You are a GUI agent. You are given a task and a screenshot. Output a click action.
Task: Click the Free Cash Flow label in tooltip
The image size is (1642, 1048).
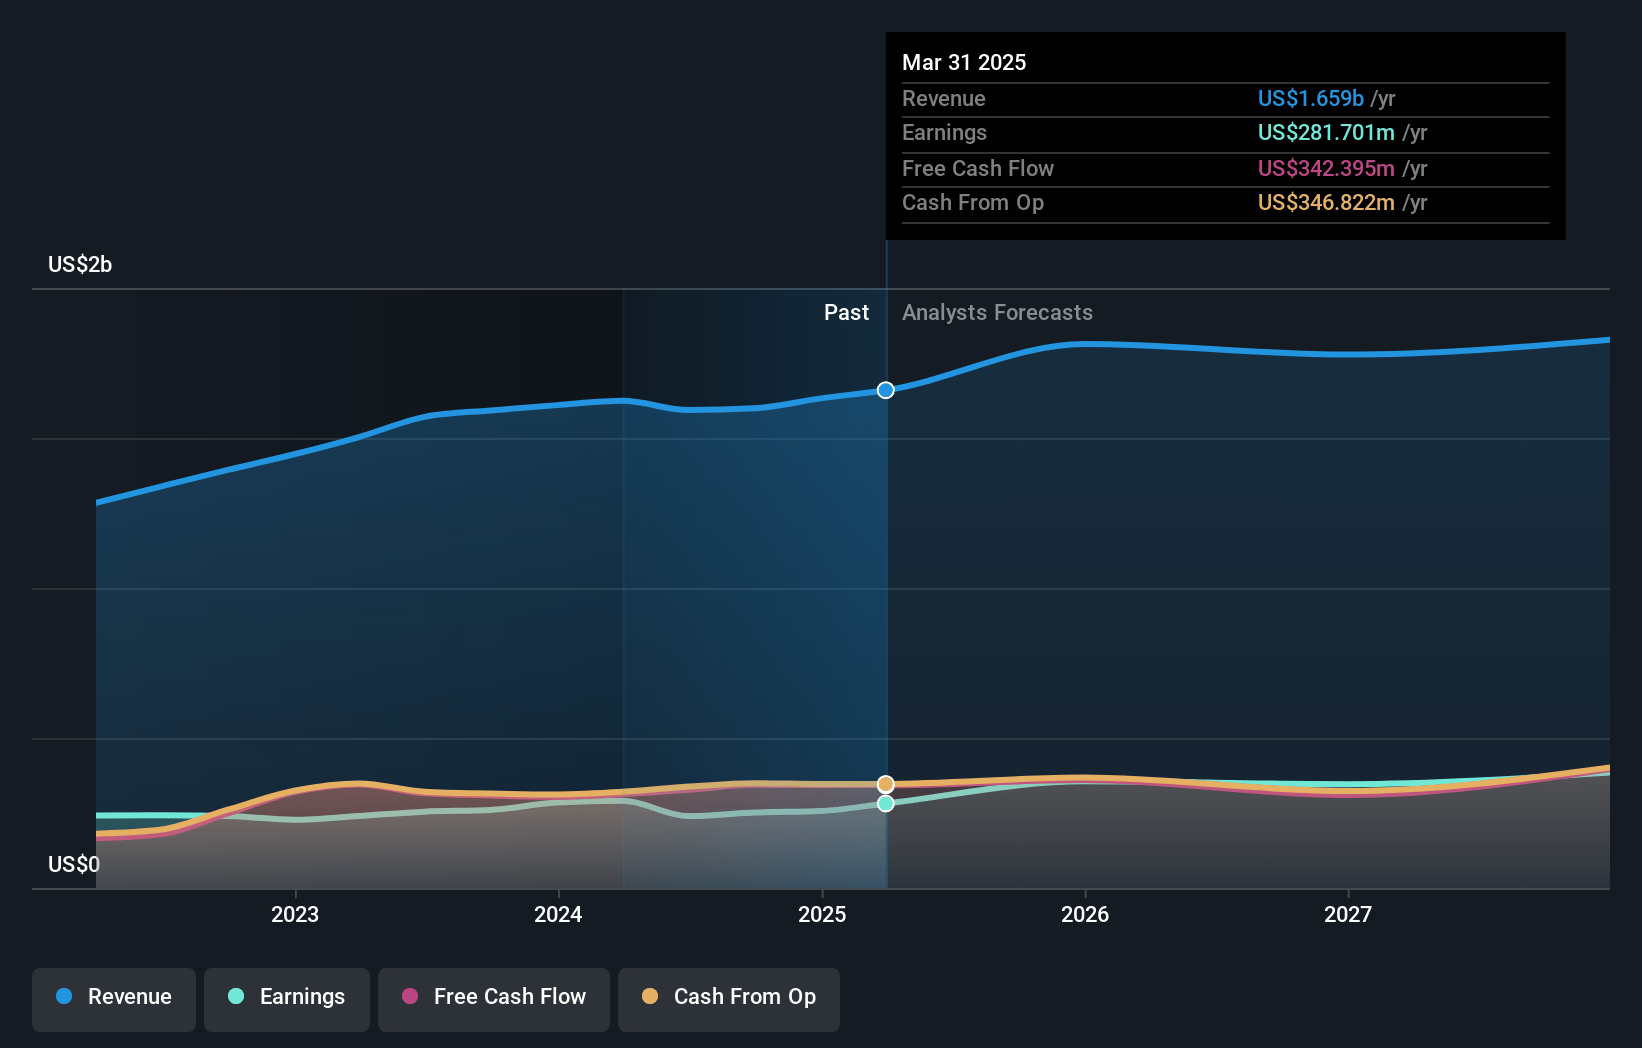click(x=978, y=168)
